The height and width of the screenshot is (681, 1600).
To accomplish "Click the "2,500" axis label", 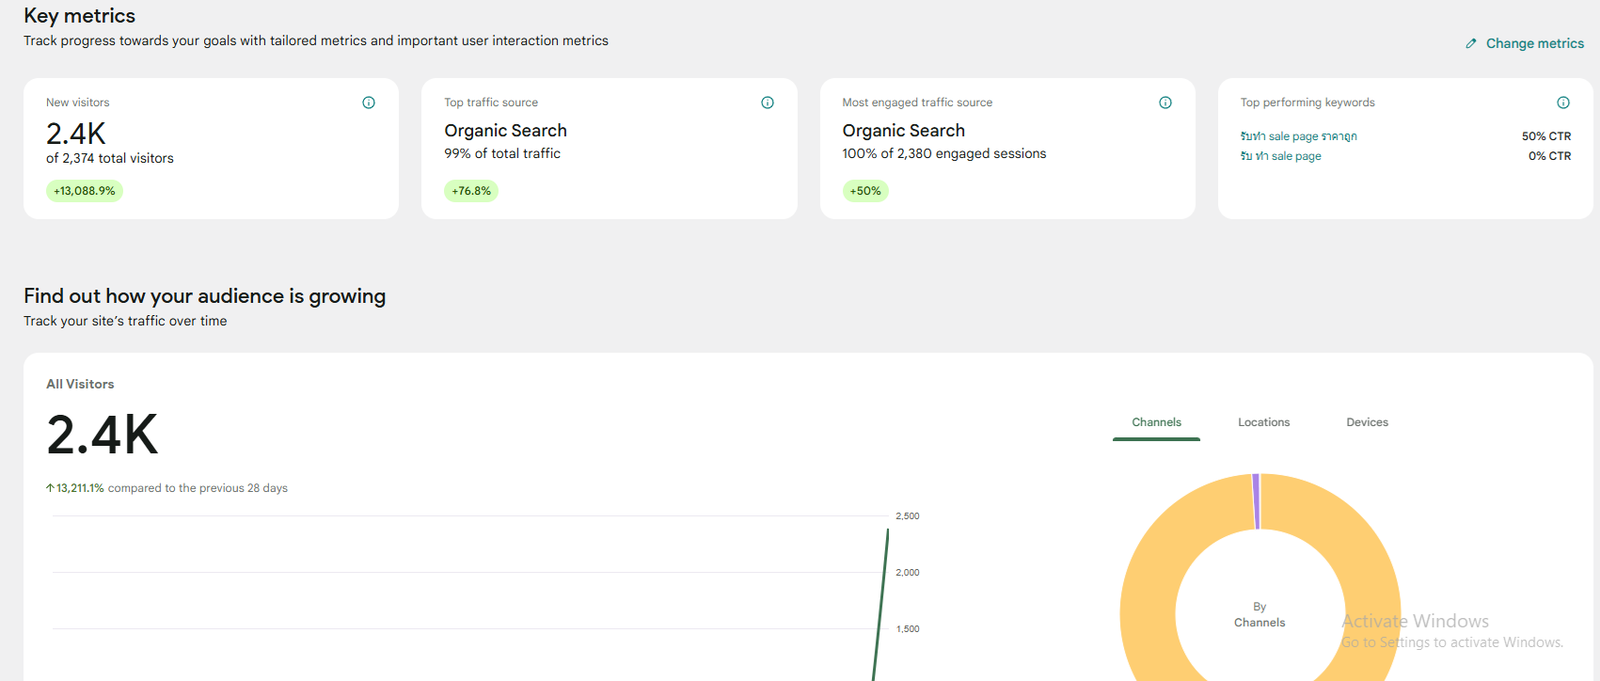I will 907,516.
